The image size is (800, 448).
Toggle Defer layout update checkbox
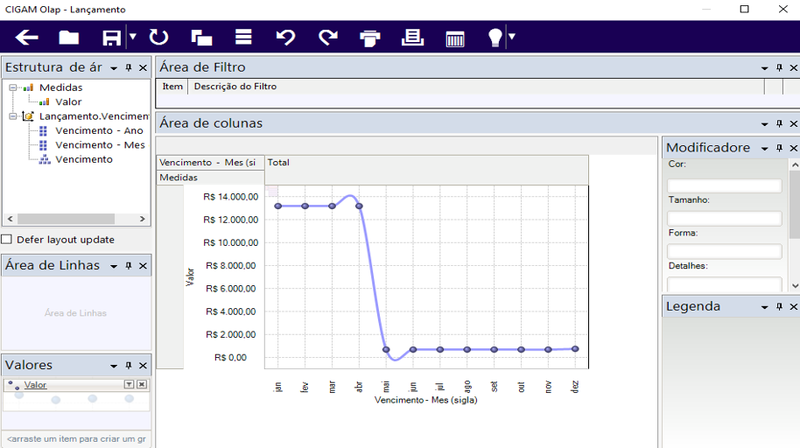pyautogui.click(x=7, y=239)
